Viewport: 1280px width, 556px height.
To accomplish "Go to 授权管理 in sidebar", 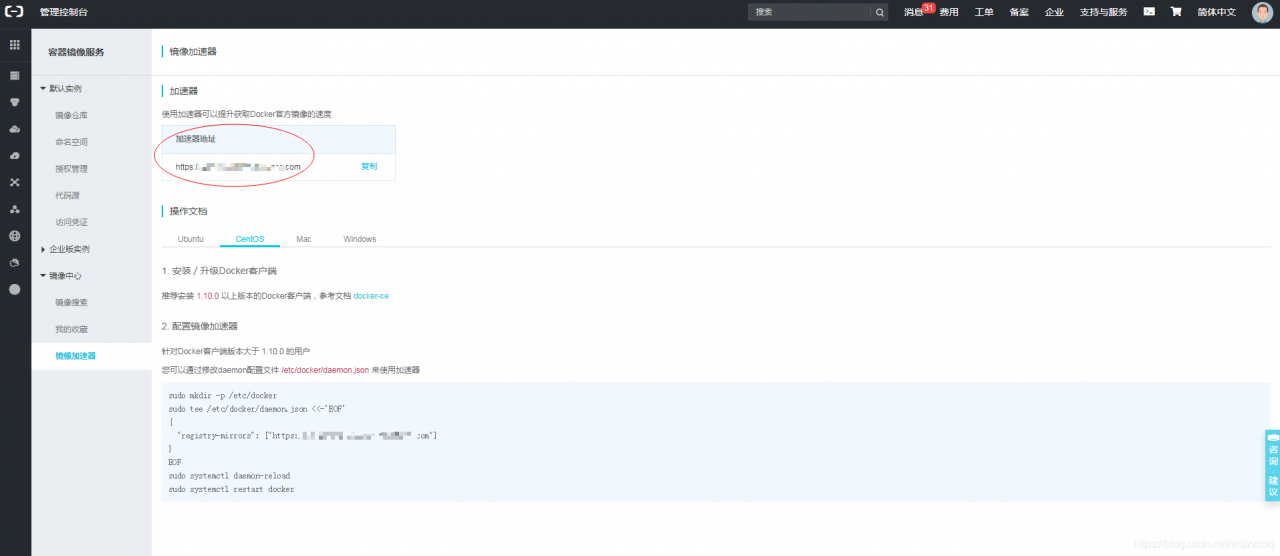I will [x=72, y=169].
